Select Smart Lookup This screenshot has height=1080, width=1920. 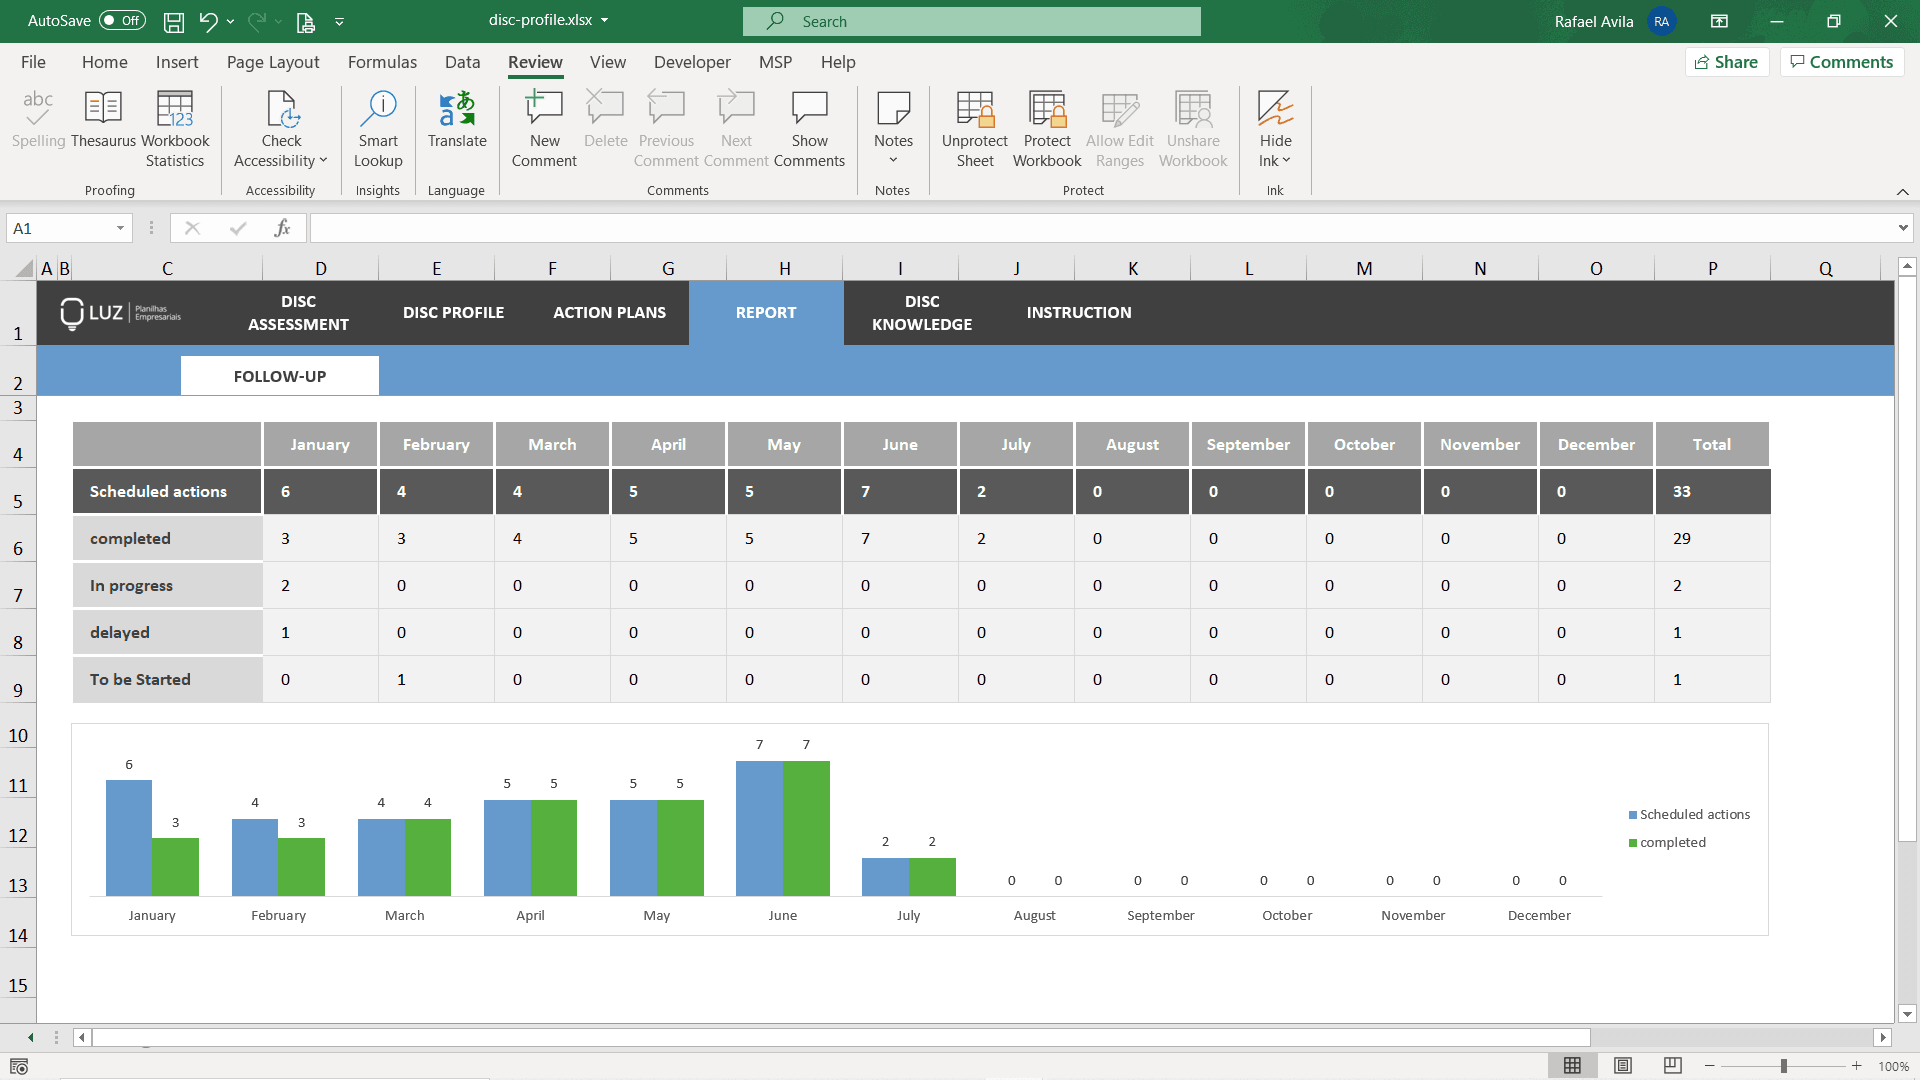[x=377, y=127]
